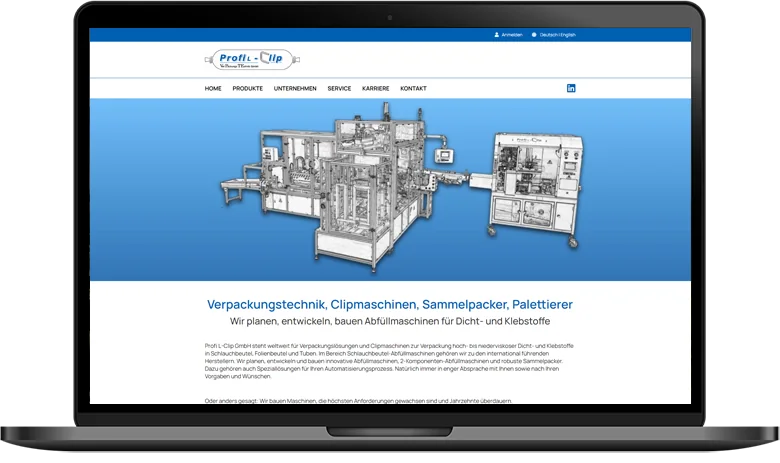The image size is (780, 463).
Task: Navigate to the KONTAKT page
Action: [x=413, y=89]
